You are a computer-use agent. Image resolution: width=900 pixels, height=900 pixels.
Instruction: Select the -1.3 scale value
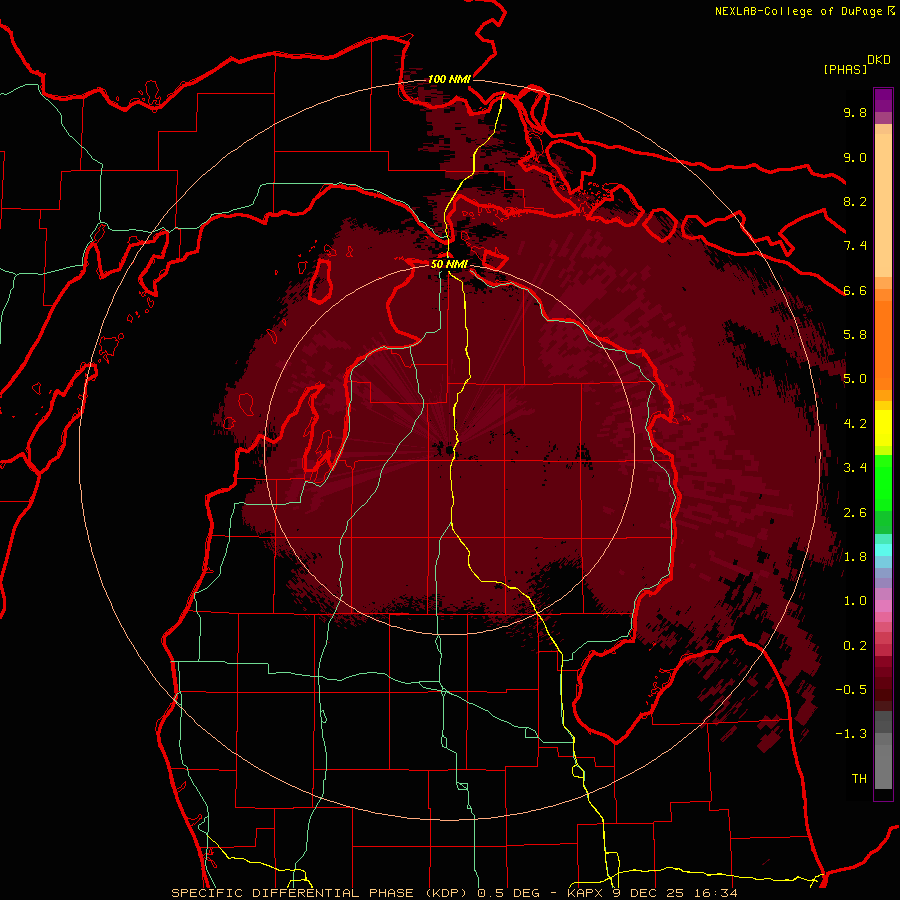coord(851,734)
